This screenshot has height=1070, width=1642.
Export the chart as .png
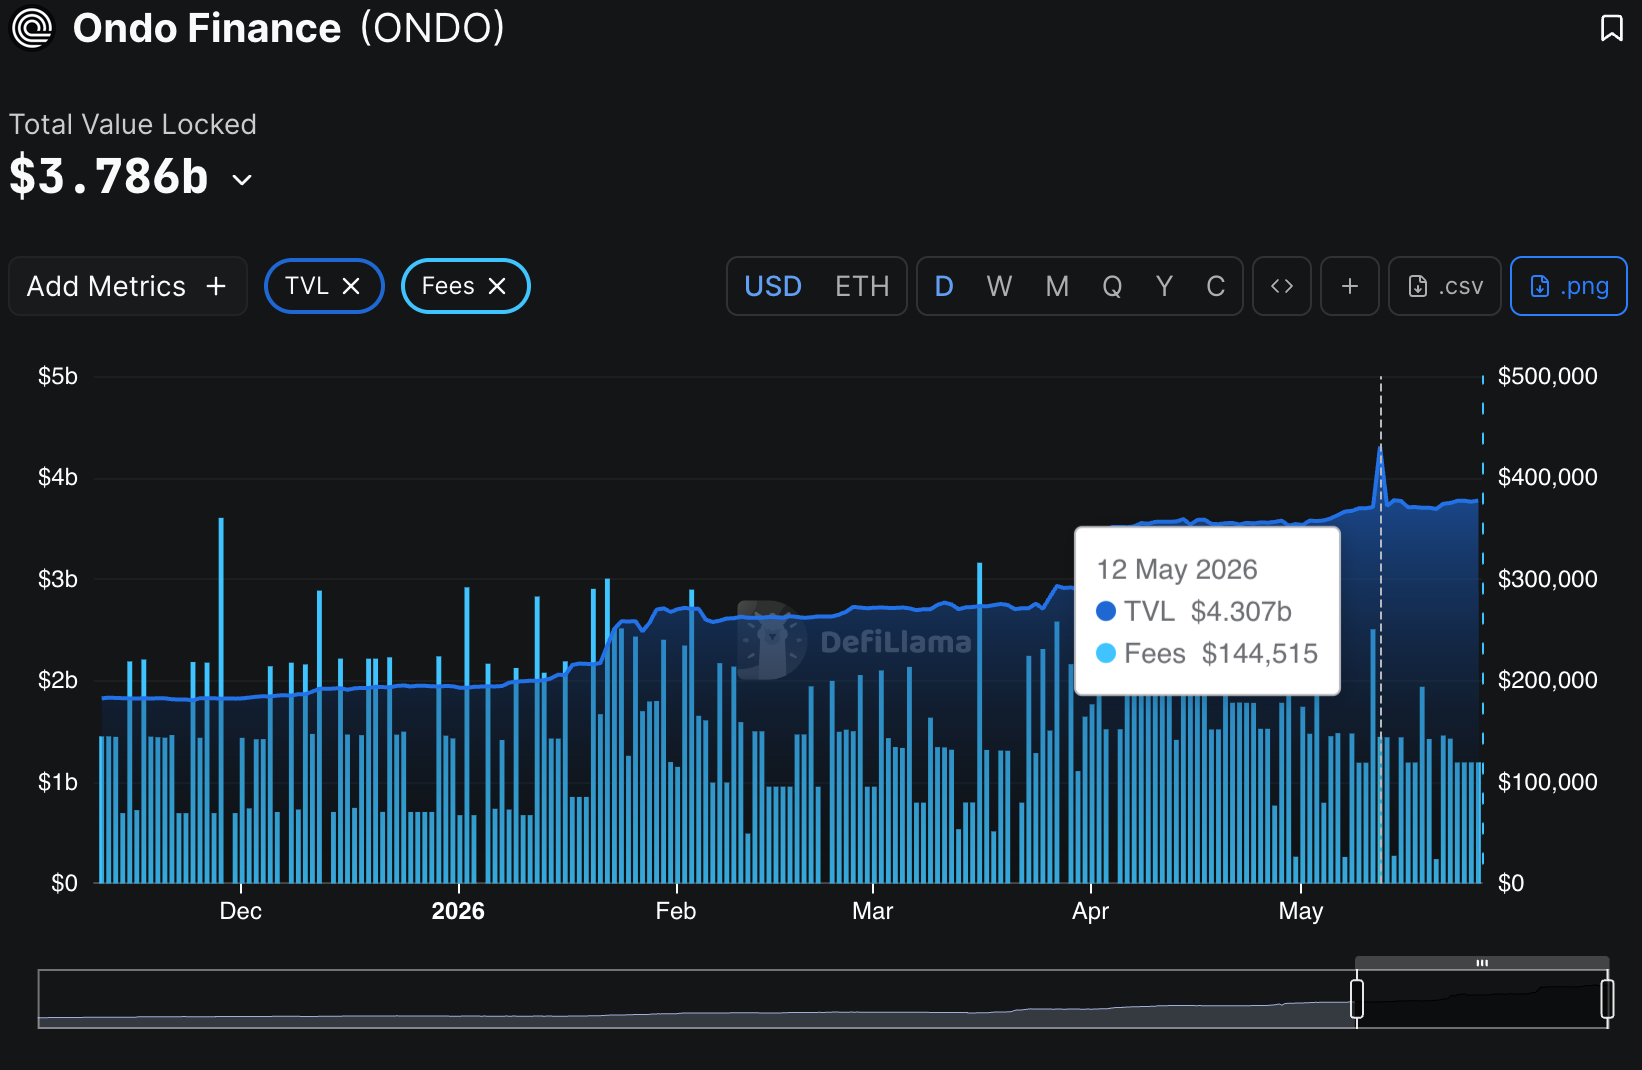pos(1569,287)
